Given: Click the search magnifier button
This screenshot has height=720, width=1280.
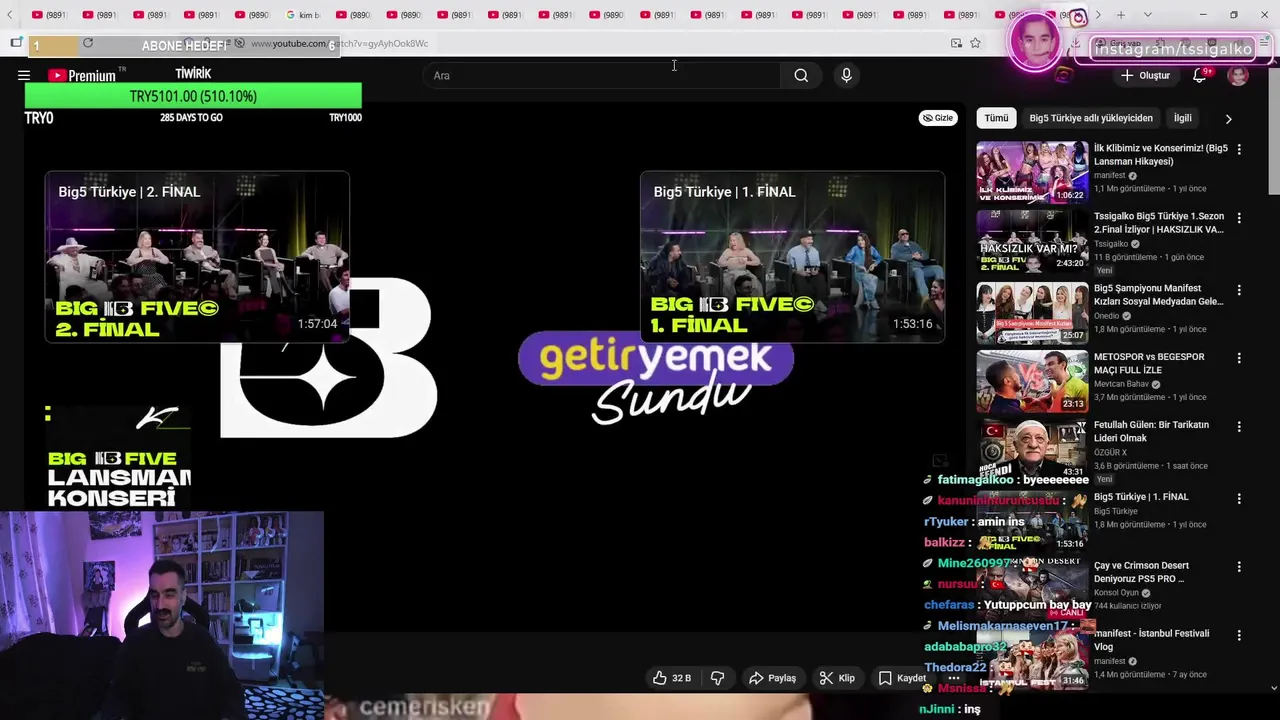Looking at the screenshot, I should 801,75.
